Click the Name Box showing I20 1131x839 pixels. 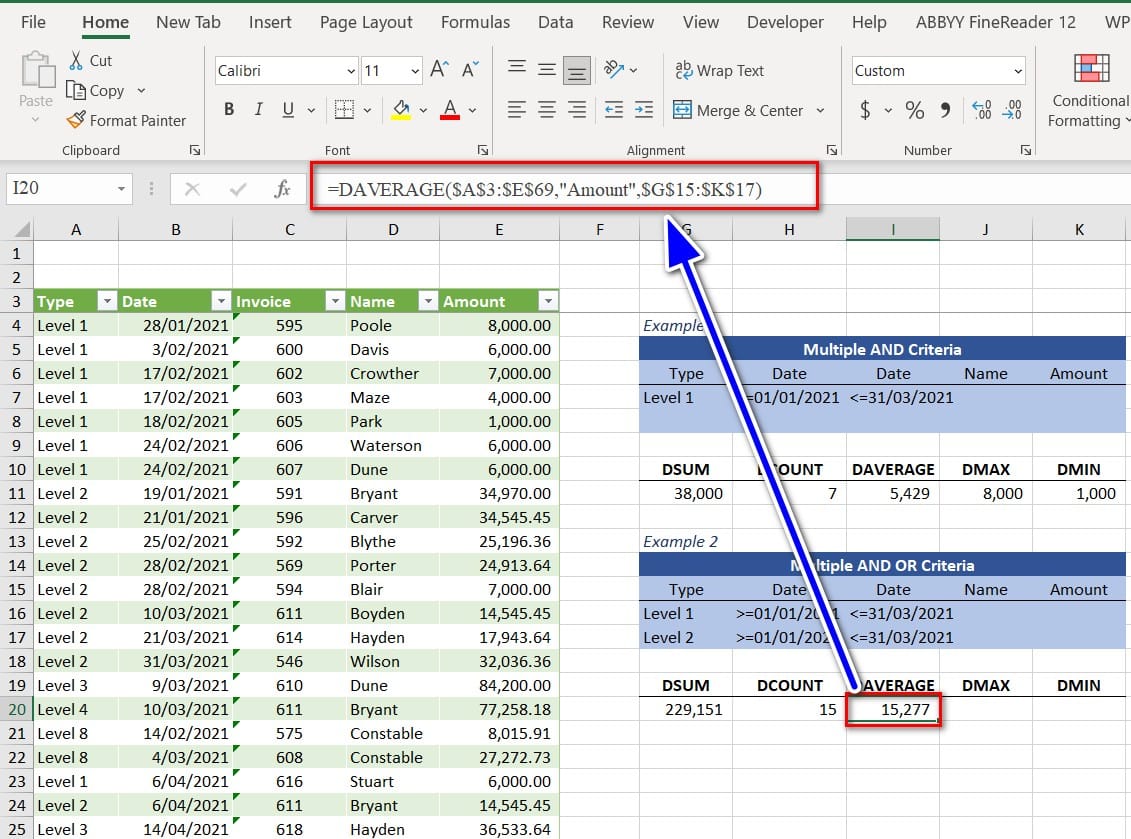pos(60,188)
